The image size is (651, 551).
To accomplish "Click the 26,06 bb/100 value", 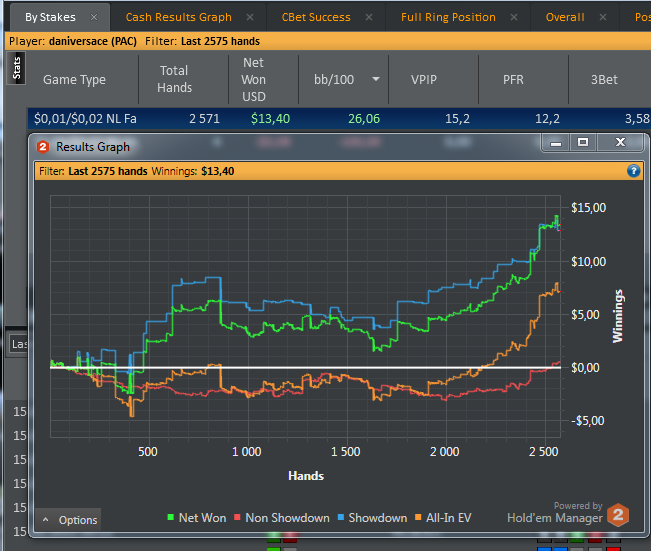I will point(364,119).
